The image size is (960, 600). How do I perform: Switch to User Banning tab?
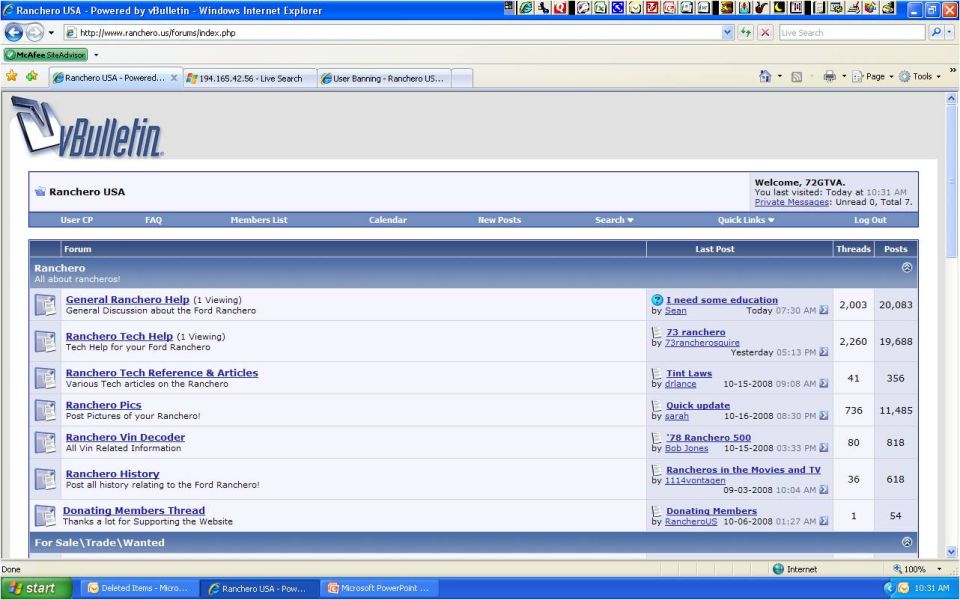(x=384, y=78)
